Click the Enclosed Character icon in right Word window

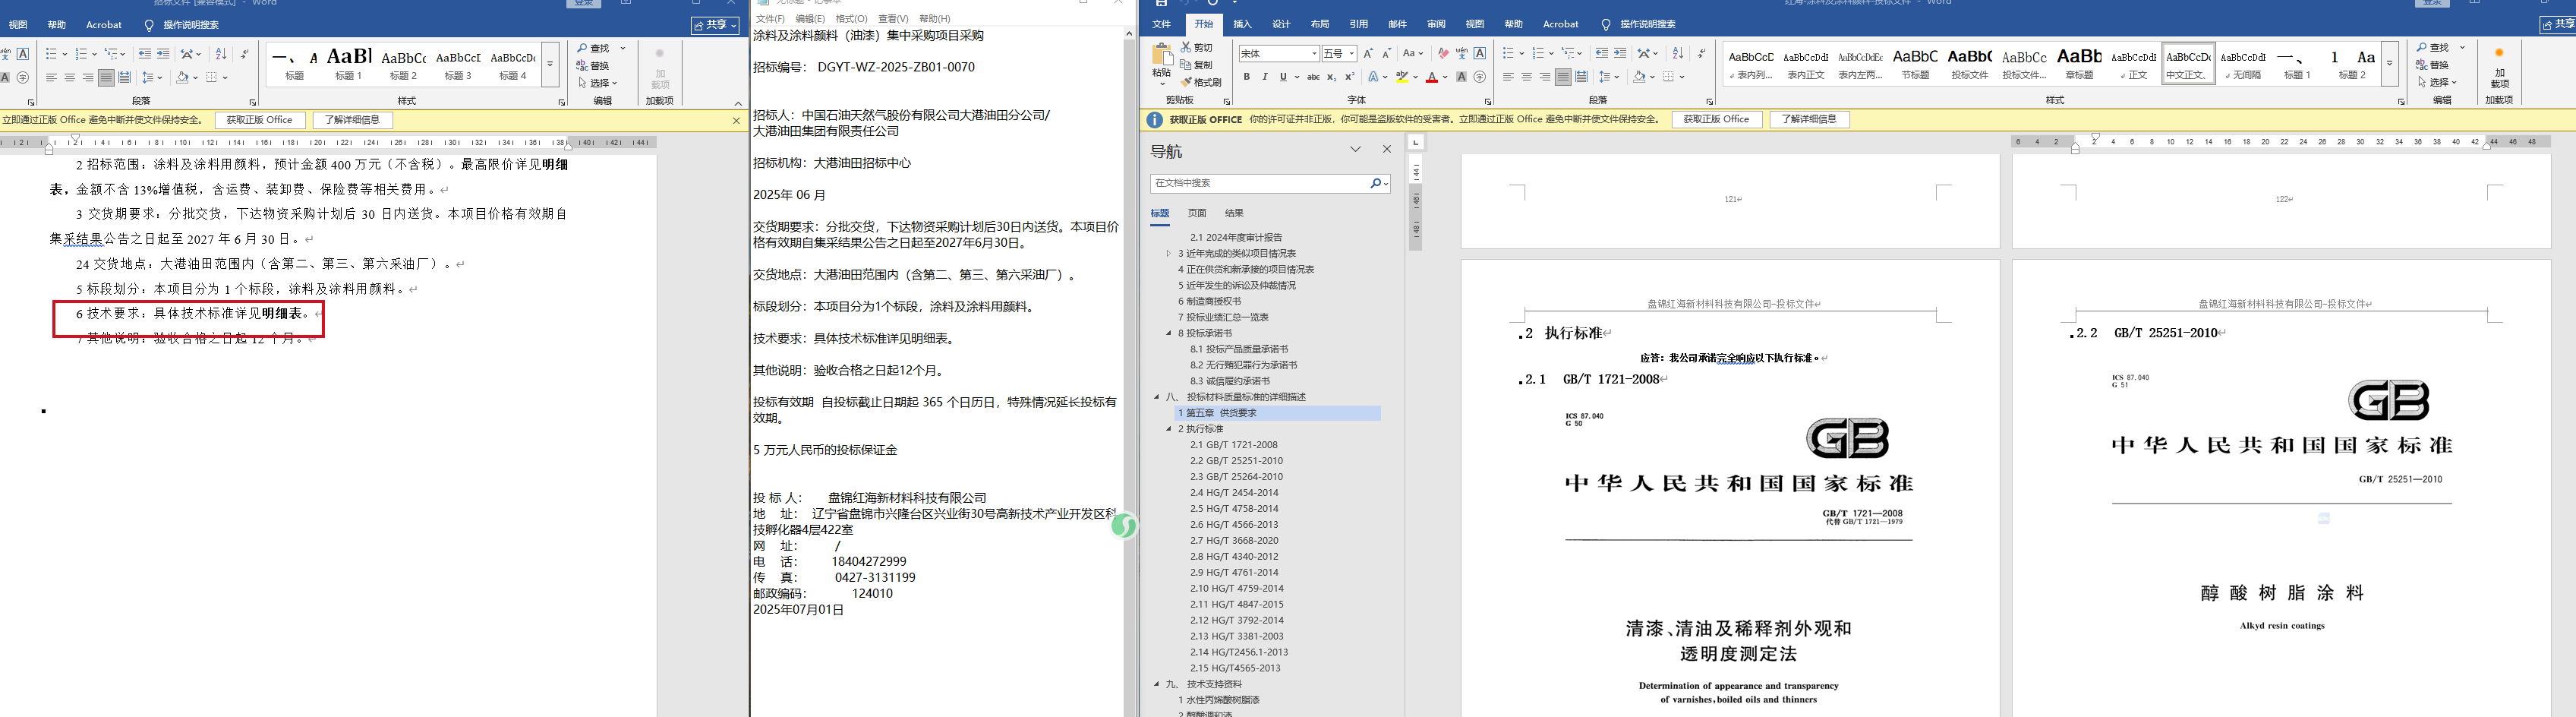(x=1480, y=77)
